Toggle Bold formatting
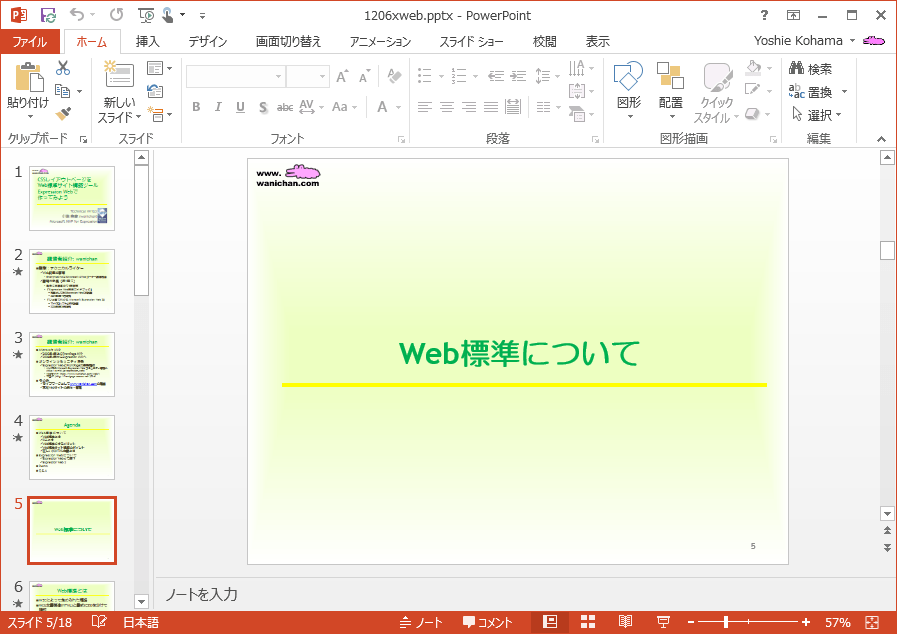This screenshot has height=634, width=897. point(196,107)
